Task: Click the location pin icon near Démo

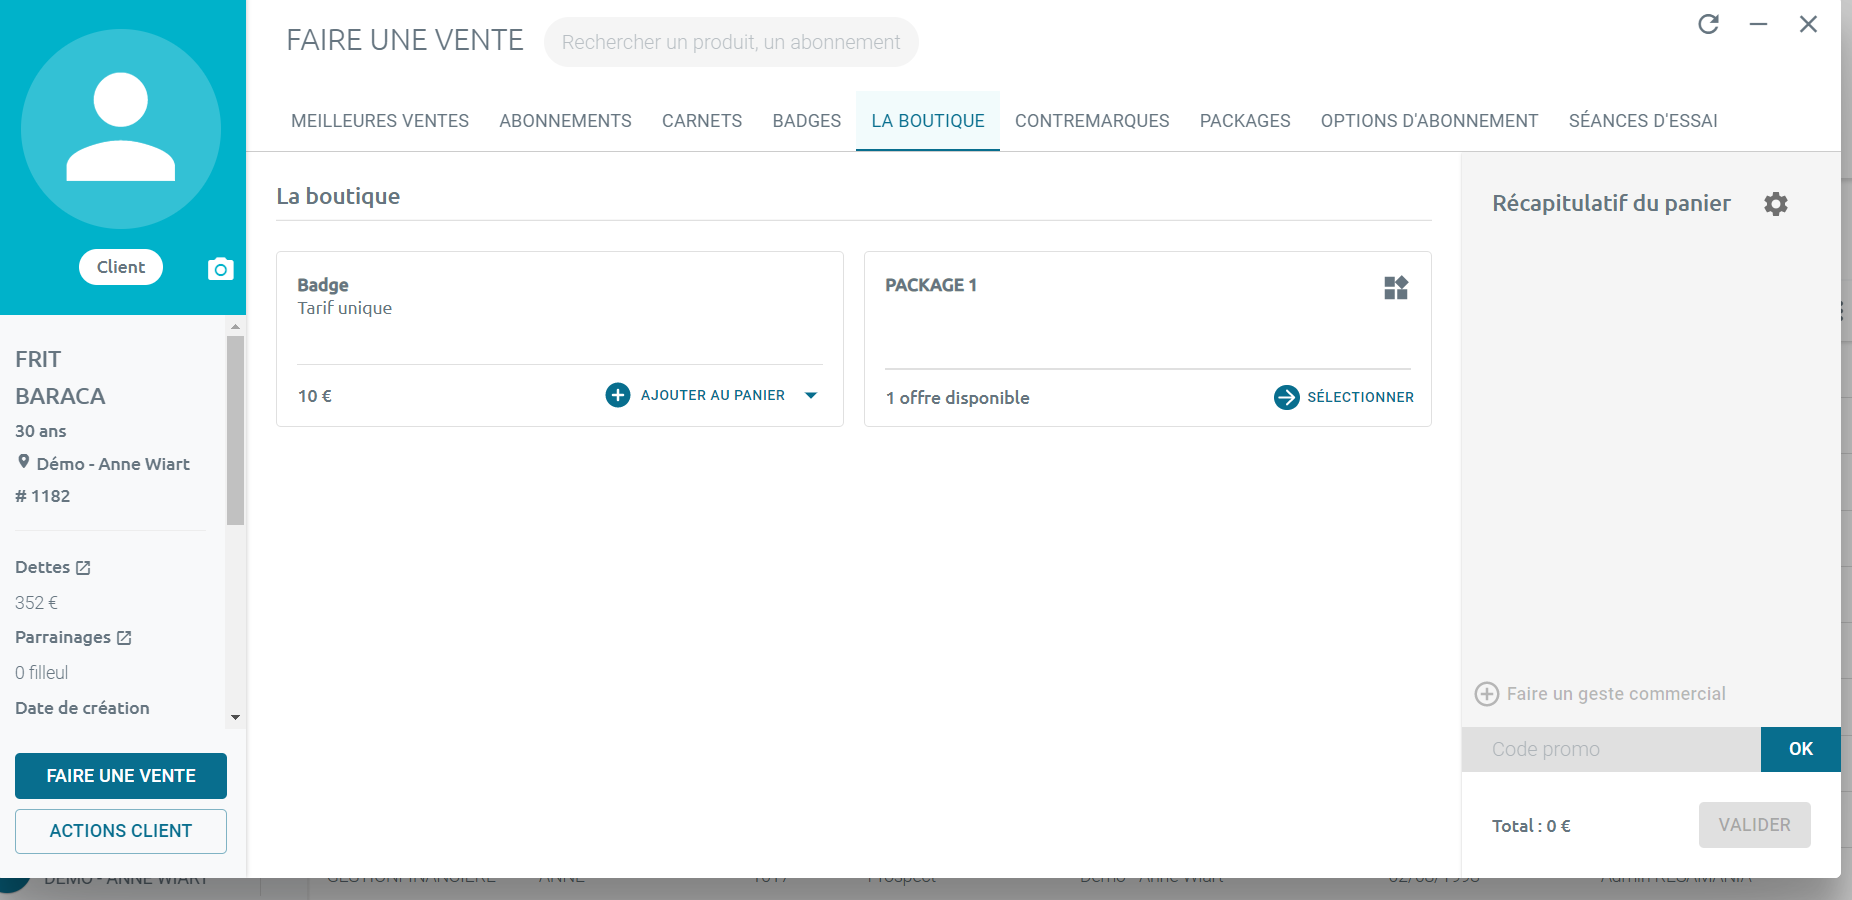Action: (x=24, y=462)
